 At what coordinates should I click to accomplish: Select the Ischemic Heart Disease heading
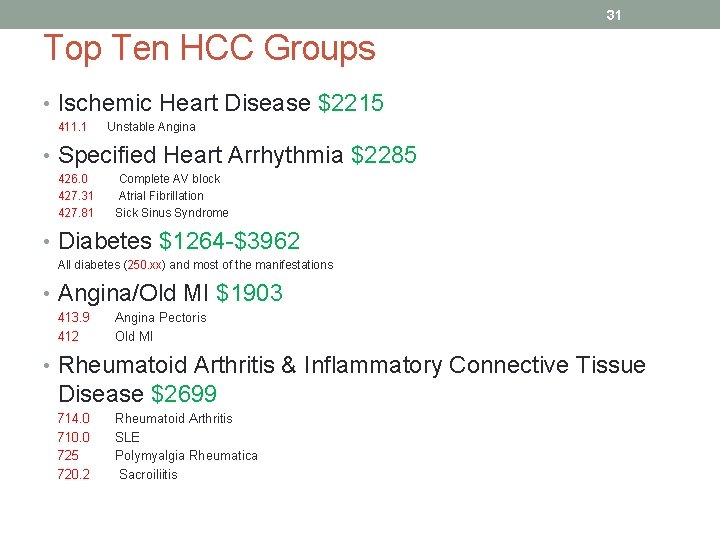pos(184,102)
